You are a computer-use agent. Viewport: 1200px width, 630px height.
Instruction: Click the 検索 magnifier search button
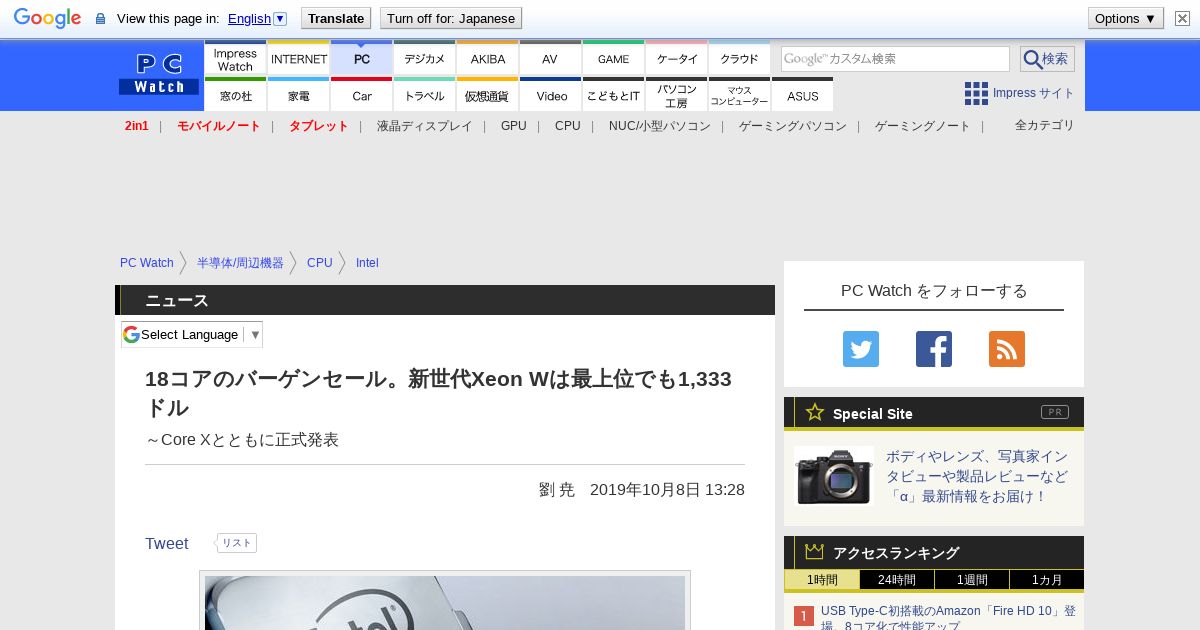click(x=1047, y=59)
